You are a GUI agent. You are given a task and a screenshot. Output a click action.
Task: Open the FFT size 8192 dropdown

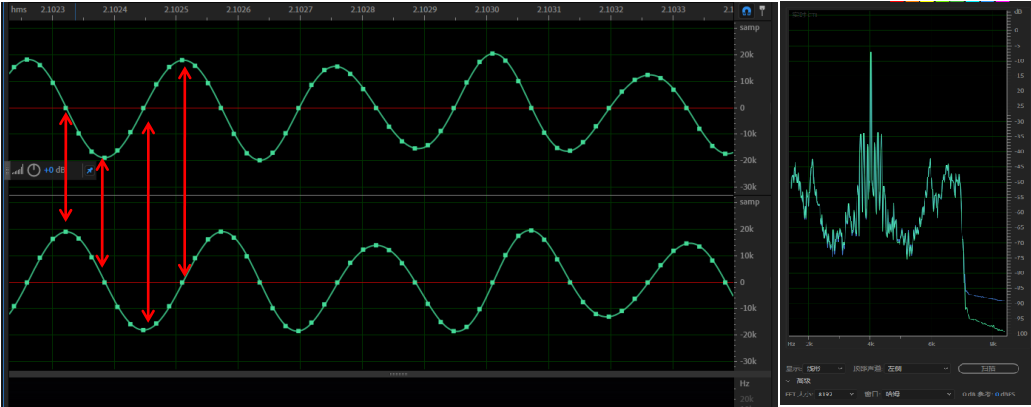click(836, 394)
